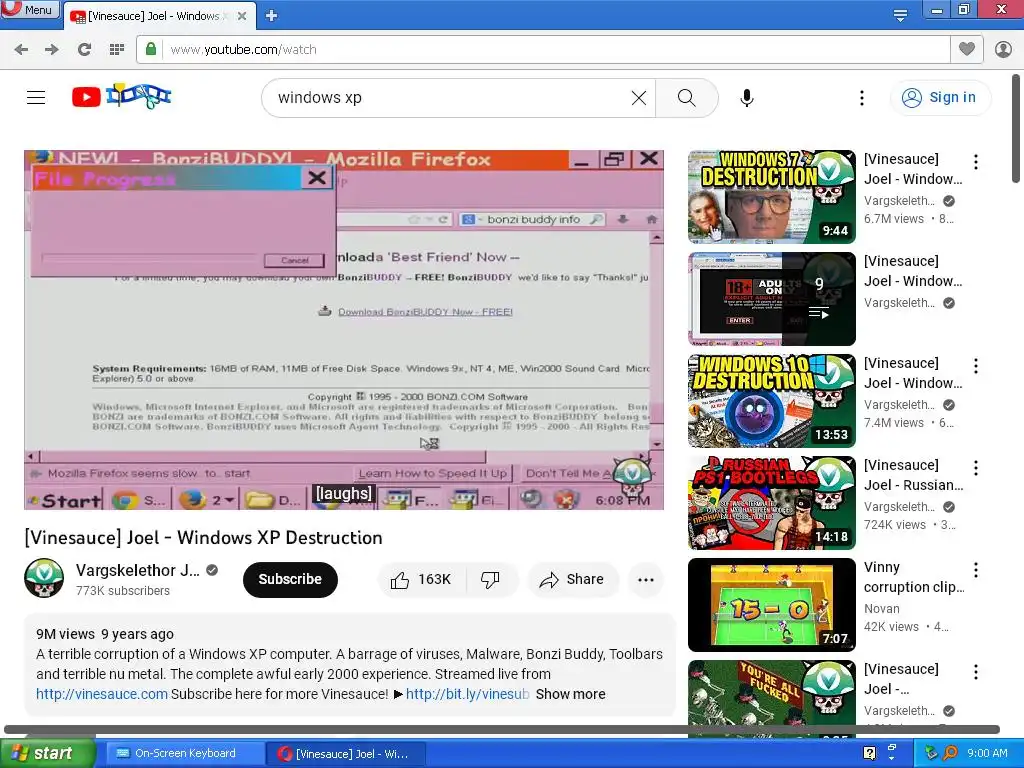Screen dimensions: 1024x768
Task: Open options menu for Vinny corruption clip
Action: (x=976, y=569)
